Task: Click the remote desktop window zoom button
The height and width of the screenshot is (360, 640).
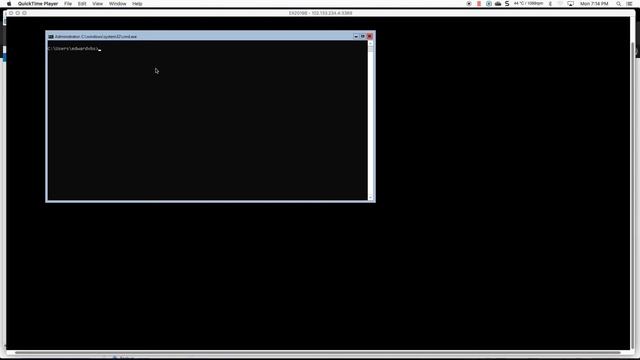Action: (x=24, y=13)
